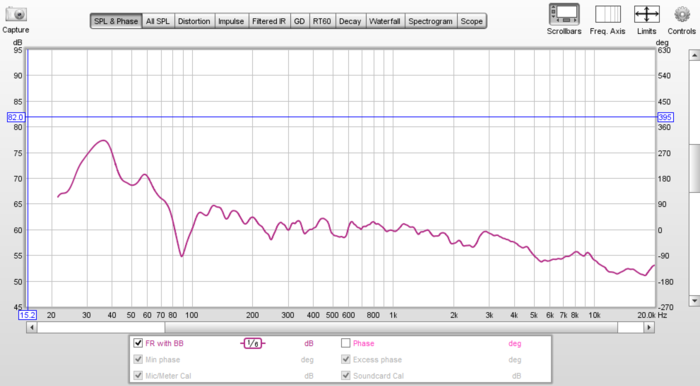This screenshot has height=386, width=700.
Task: Open the Controls gear icon
Action: 682,15
